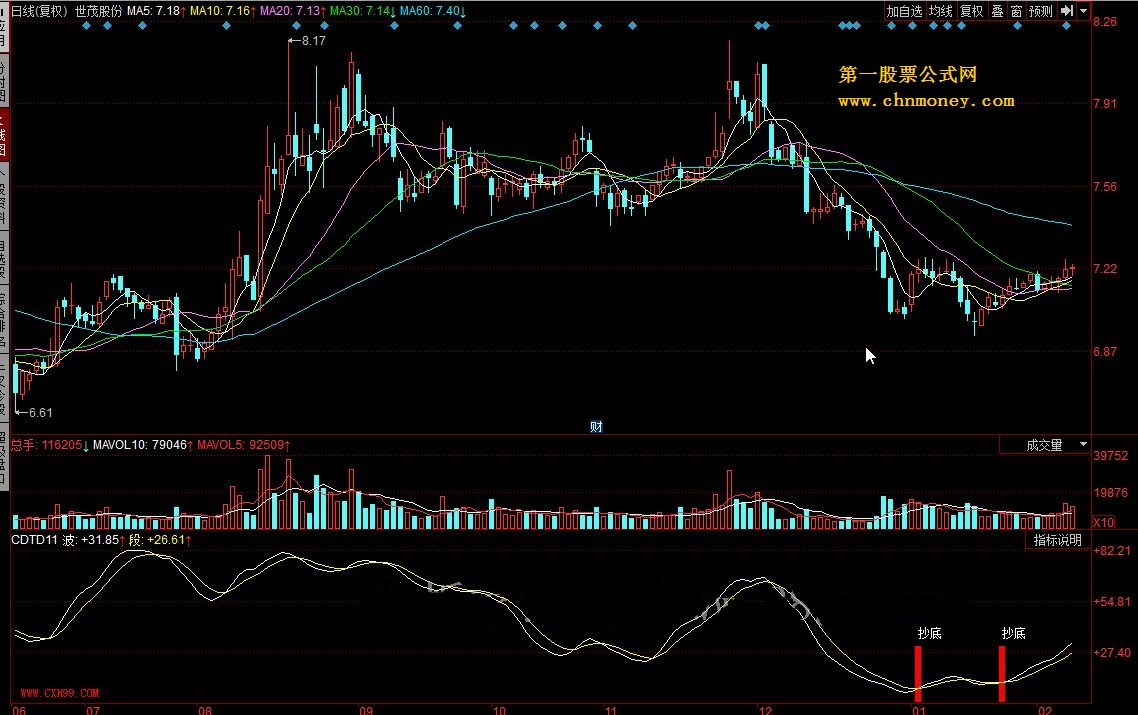The height and width of the screenshot is (715, 1138).
Task: Click the +82.21 indicator axis value
Action: point(1112,551)
